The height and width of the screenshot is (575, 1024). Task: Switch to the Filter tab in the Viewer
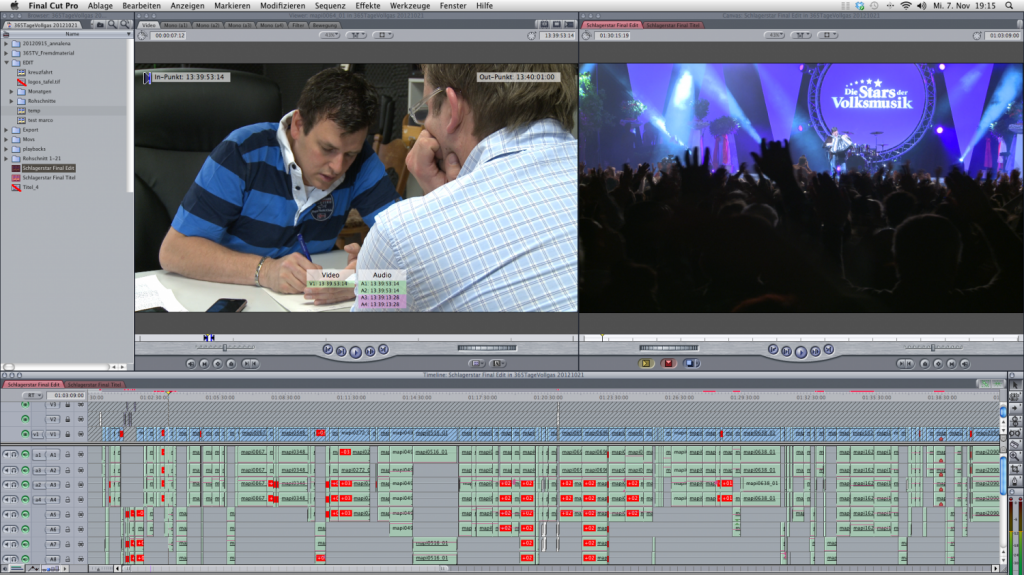coord(298,24)
